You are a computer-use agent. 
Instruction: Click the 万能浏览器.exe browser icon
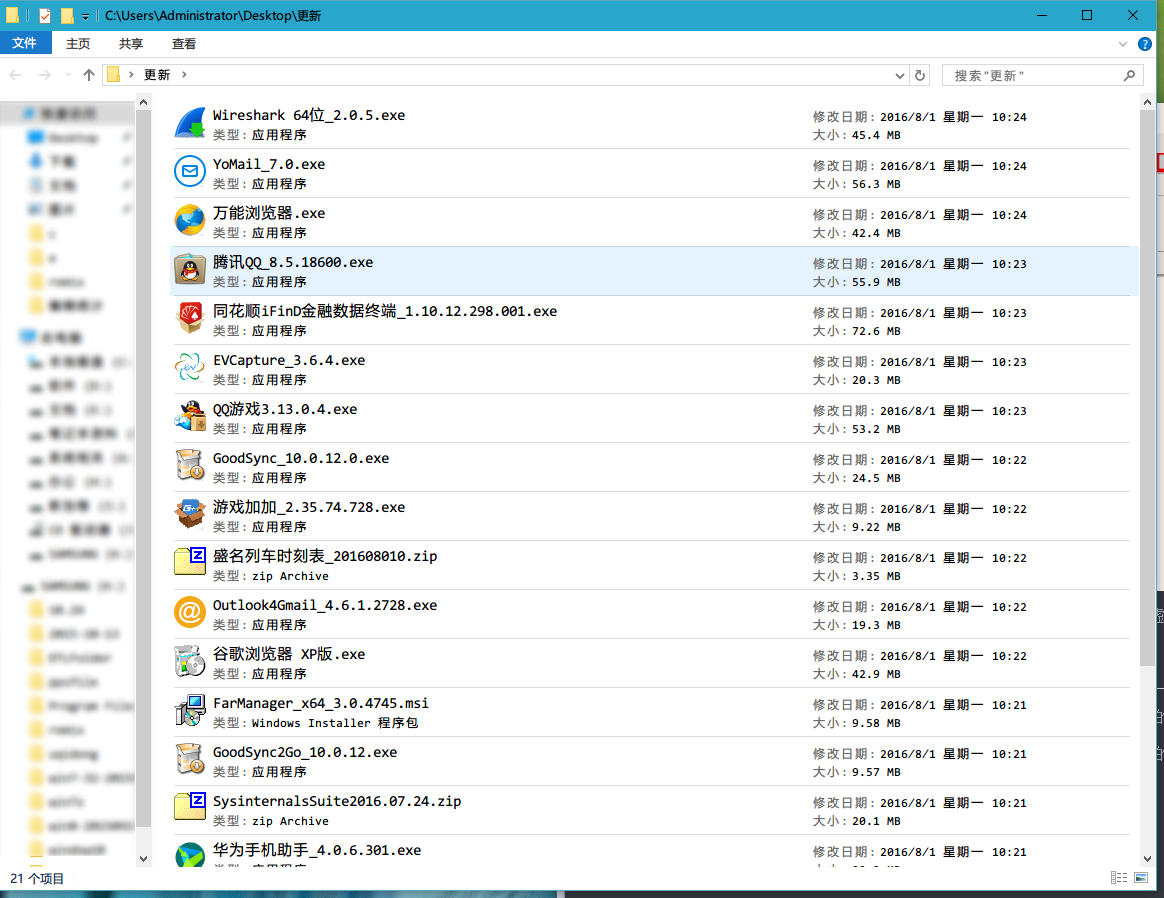click(190, 222)
